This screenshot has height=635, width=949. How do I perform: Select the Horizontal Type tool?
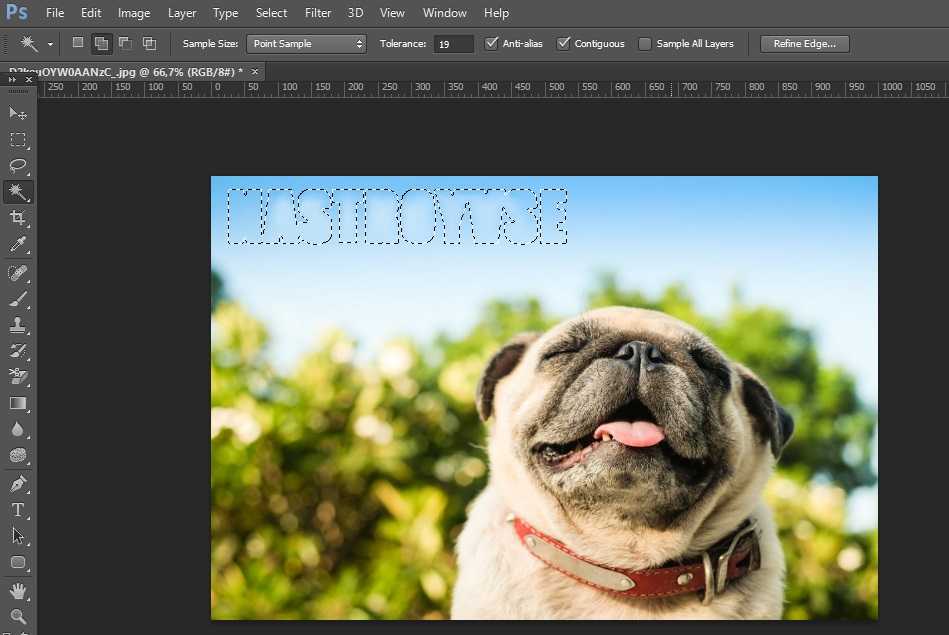(18, 509)
